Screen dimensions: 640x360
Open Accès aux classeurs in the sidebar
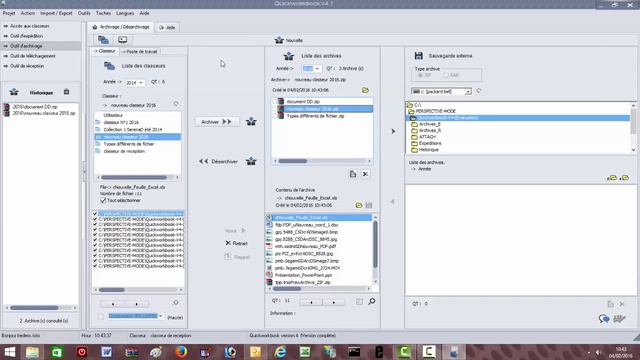29,26
